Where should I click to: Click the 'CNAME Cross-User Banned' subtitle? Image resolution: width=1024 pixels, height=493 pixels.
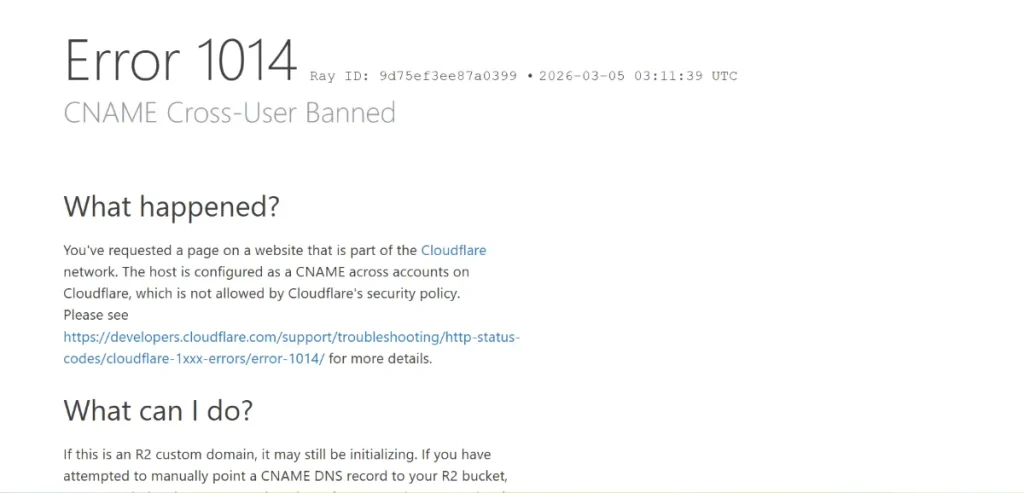(229, 113)
